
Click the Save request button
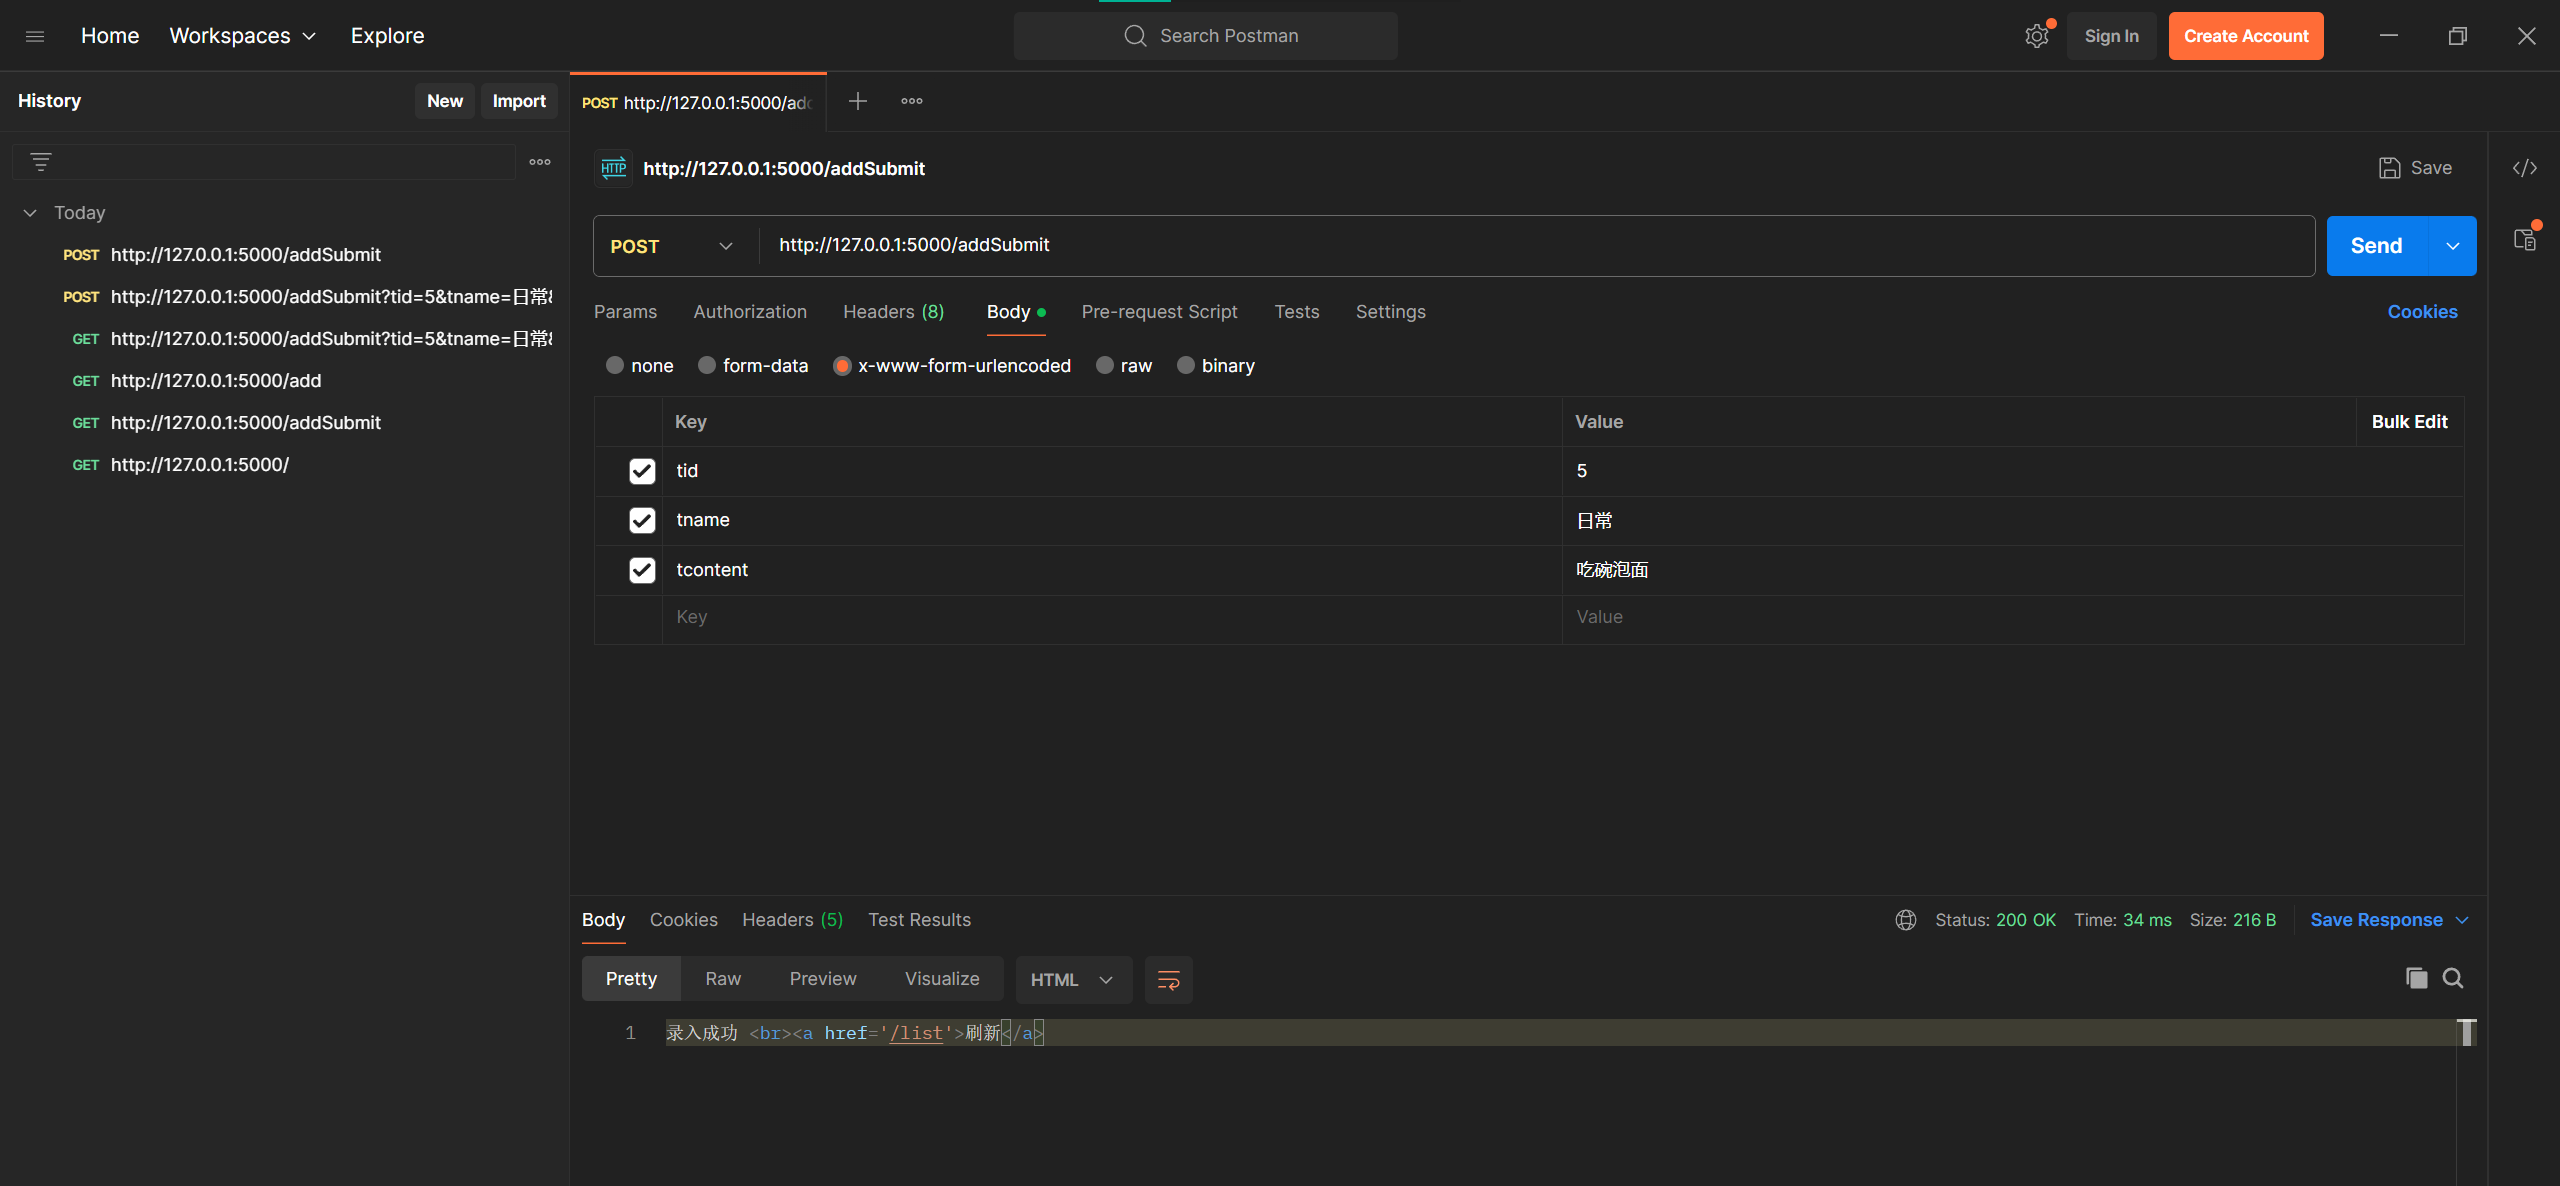tap(2415, 168)
